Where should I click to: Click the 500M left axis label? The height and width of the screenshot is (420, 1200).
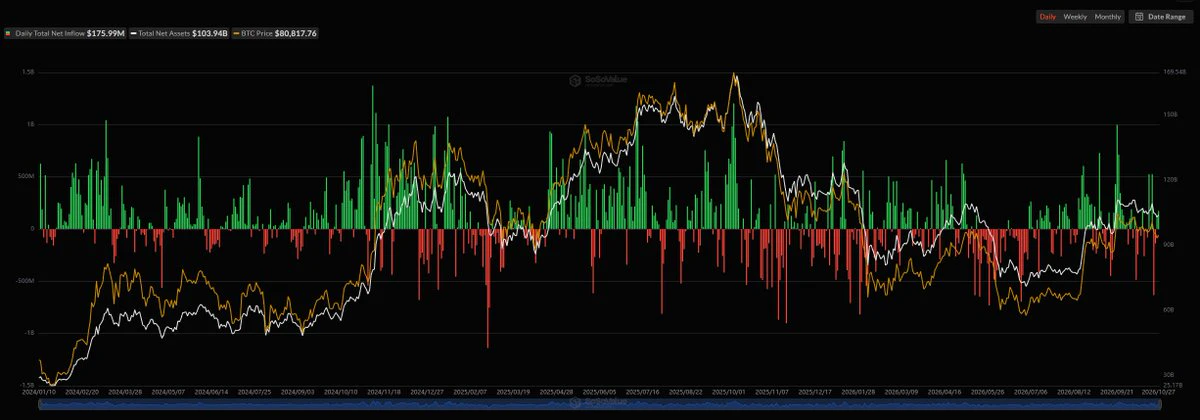click(27, 177)
